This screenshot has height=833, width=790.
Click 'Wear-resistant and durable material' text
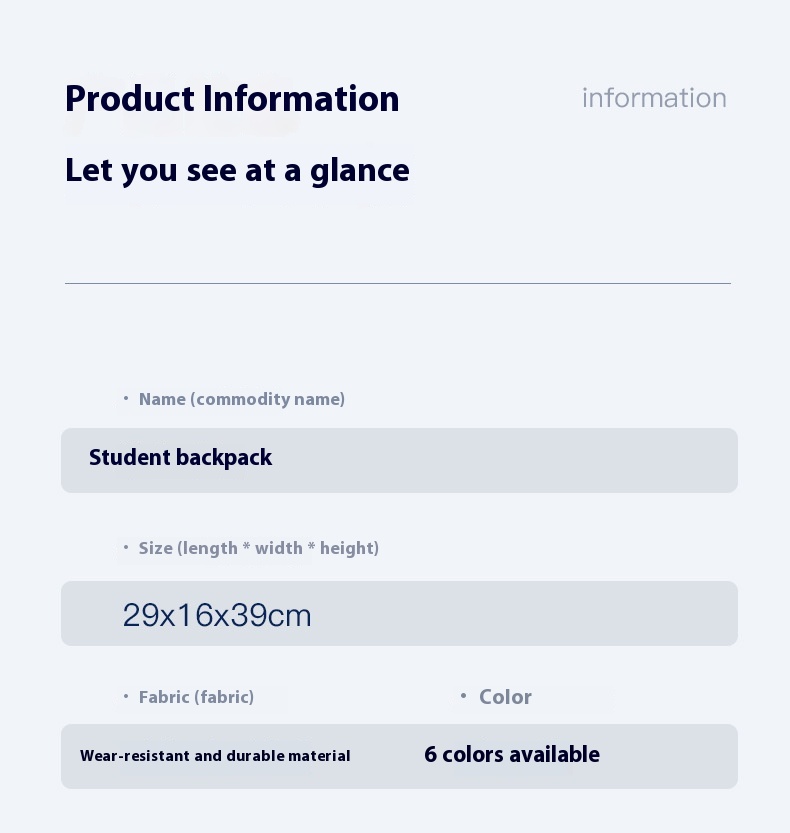215,755
